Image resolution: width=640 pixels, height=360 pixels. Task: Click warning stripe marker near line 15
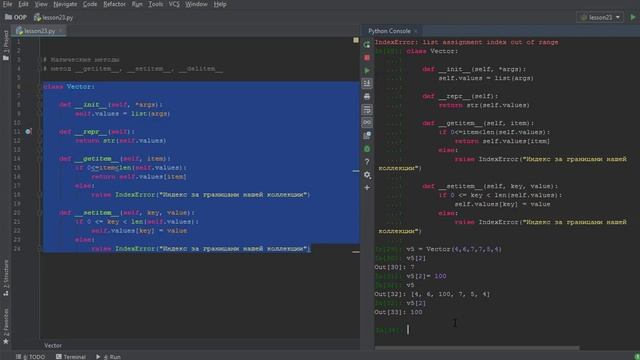click(x=356, y=171)
